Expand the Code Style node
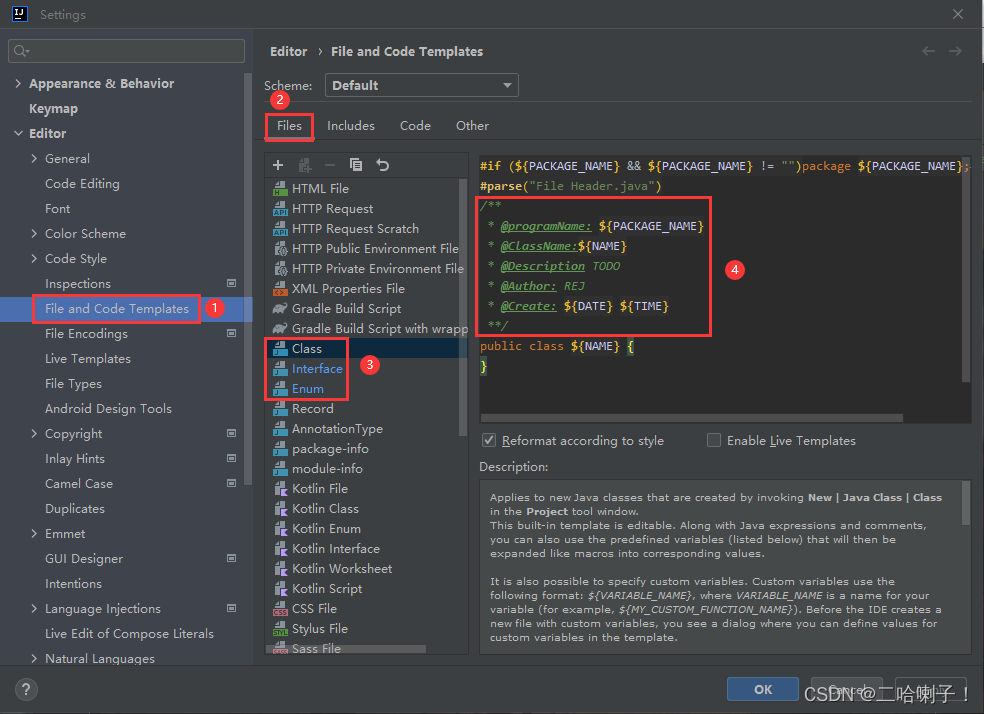The width and height of the screenshot is (984, 714). coord(34,258)
